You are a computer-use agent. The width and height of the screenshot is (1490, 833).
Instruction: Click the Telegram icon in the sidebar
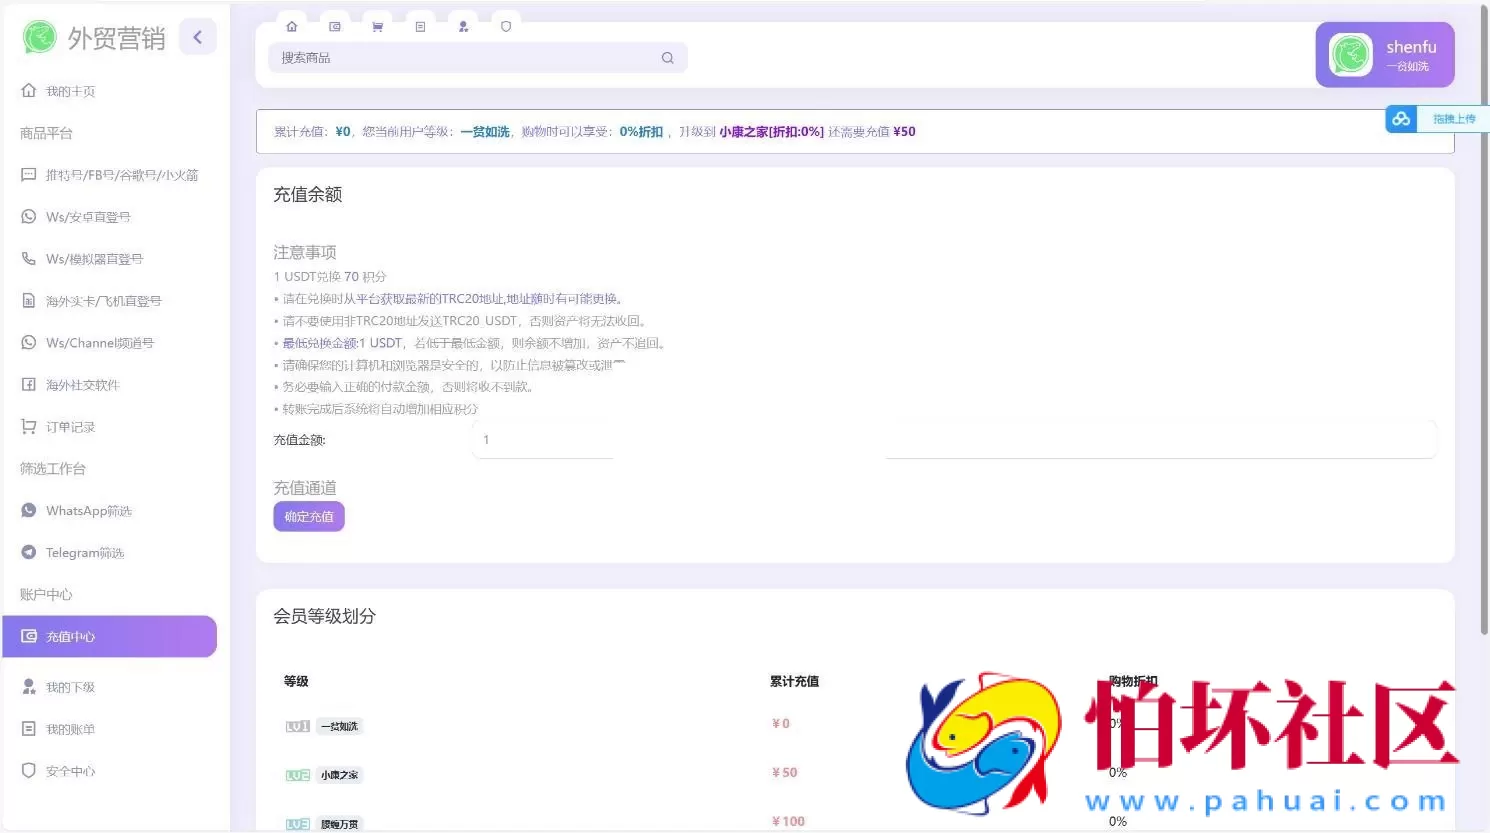tap(30, 552)
